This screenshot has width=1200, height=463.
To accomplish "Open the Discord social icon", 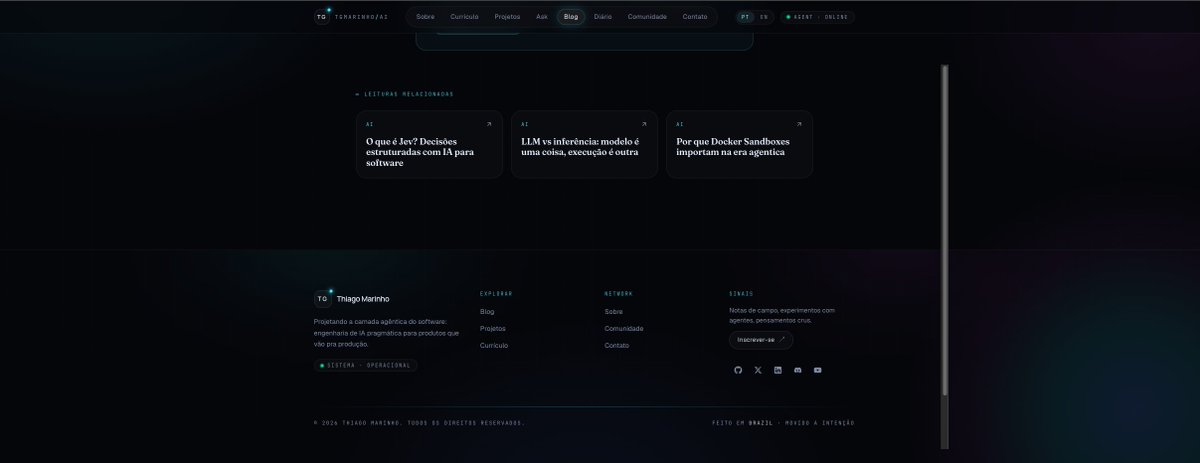I will tap(797, 370).
